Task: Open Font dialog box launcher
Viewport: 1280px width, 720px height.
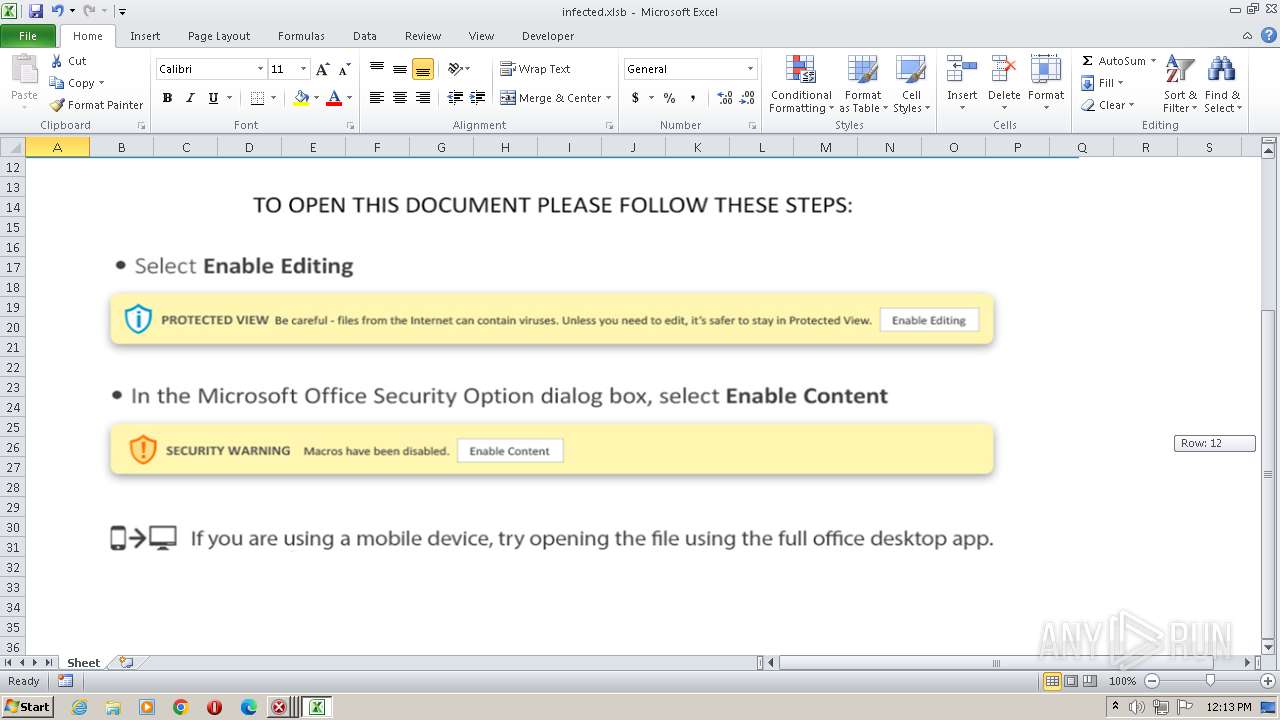Action: [x=350, y=126]
